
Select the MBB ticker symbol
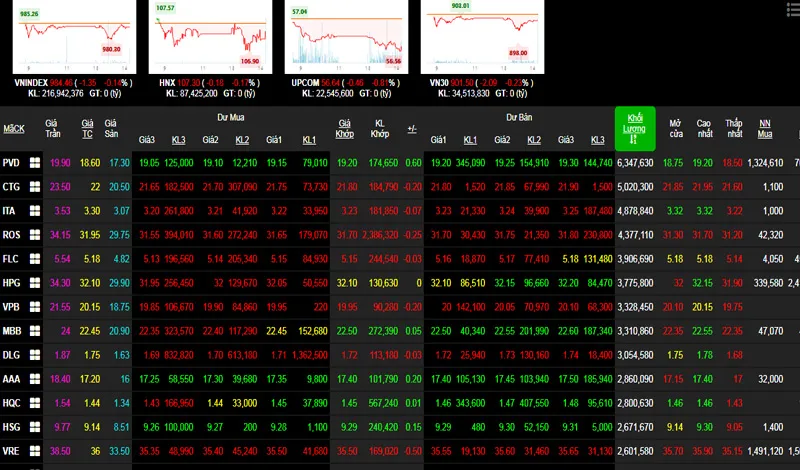point(12,331)
